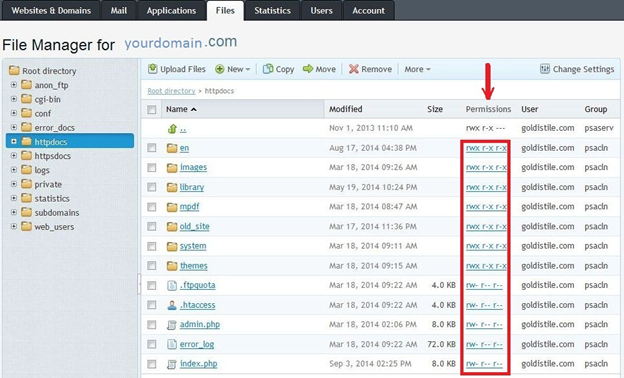Viewport: 624px width, 378px height.
Task: Click the cgi-bin folder icon in tree
Action: pos(26,99)
